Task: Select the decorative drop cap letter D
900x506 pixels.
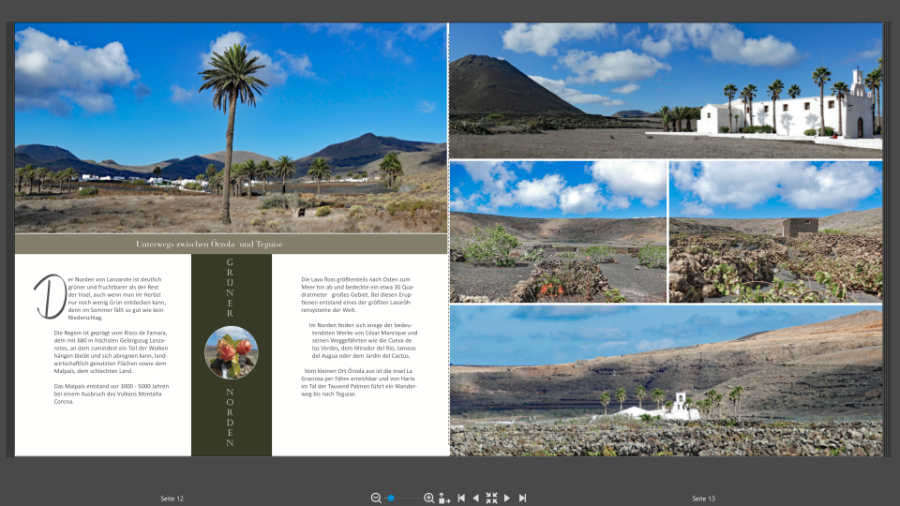Action: (49, 296)
